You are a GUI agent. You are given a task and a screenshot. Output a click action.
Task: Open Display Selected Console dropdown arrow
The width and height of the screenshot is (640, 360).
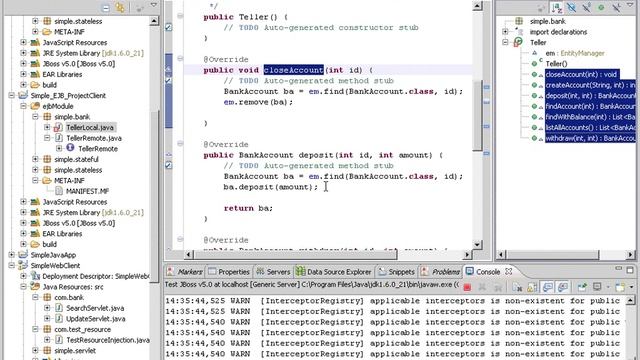608,287
